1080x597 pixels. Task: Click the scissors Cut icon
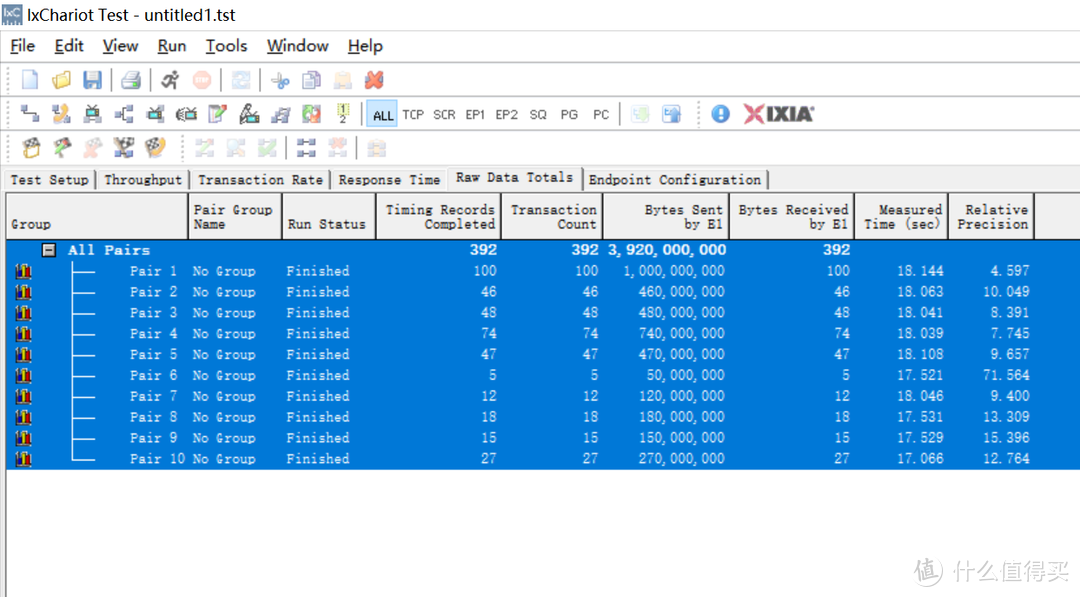[x=280, y=80]
